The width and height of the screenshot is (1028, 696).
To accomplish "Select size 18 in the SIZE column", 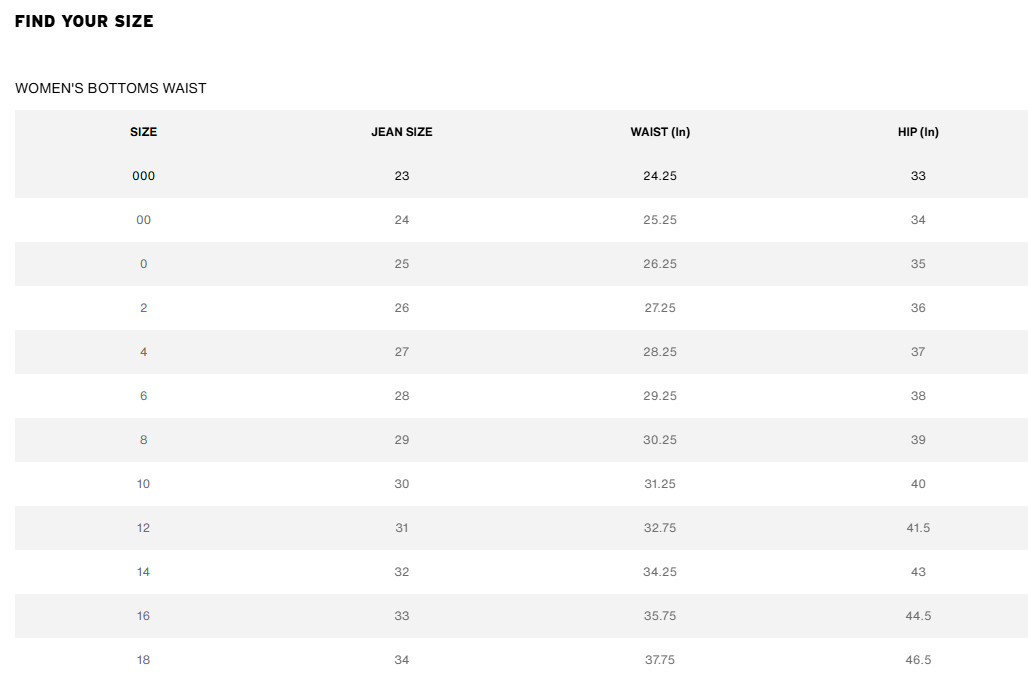I will [x=143, y=660].
